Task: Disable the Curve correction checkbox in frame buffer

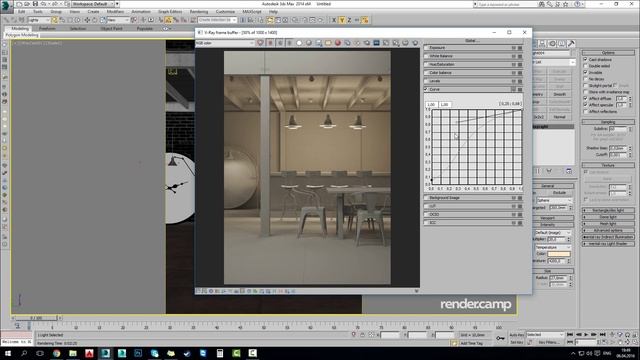Action: click(426, 89)
